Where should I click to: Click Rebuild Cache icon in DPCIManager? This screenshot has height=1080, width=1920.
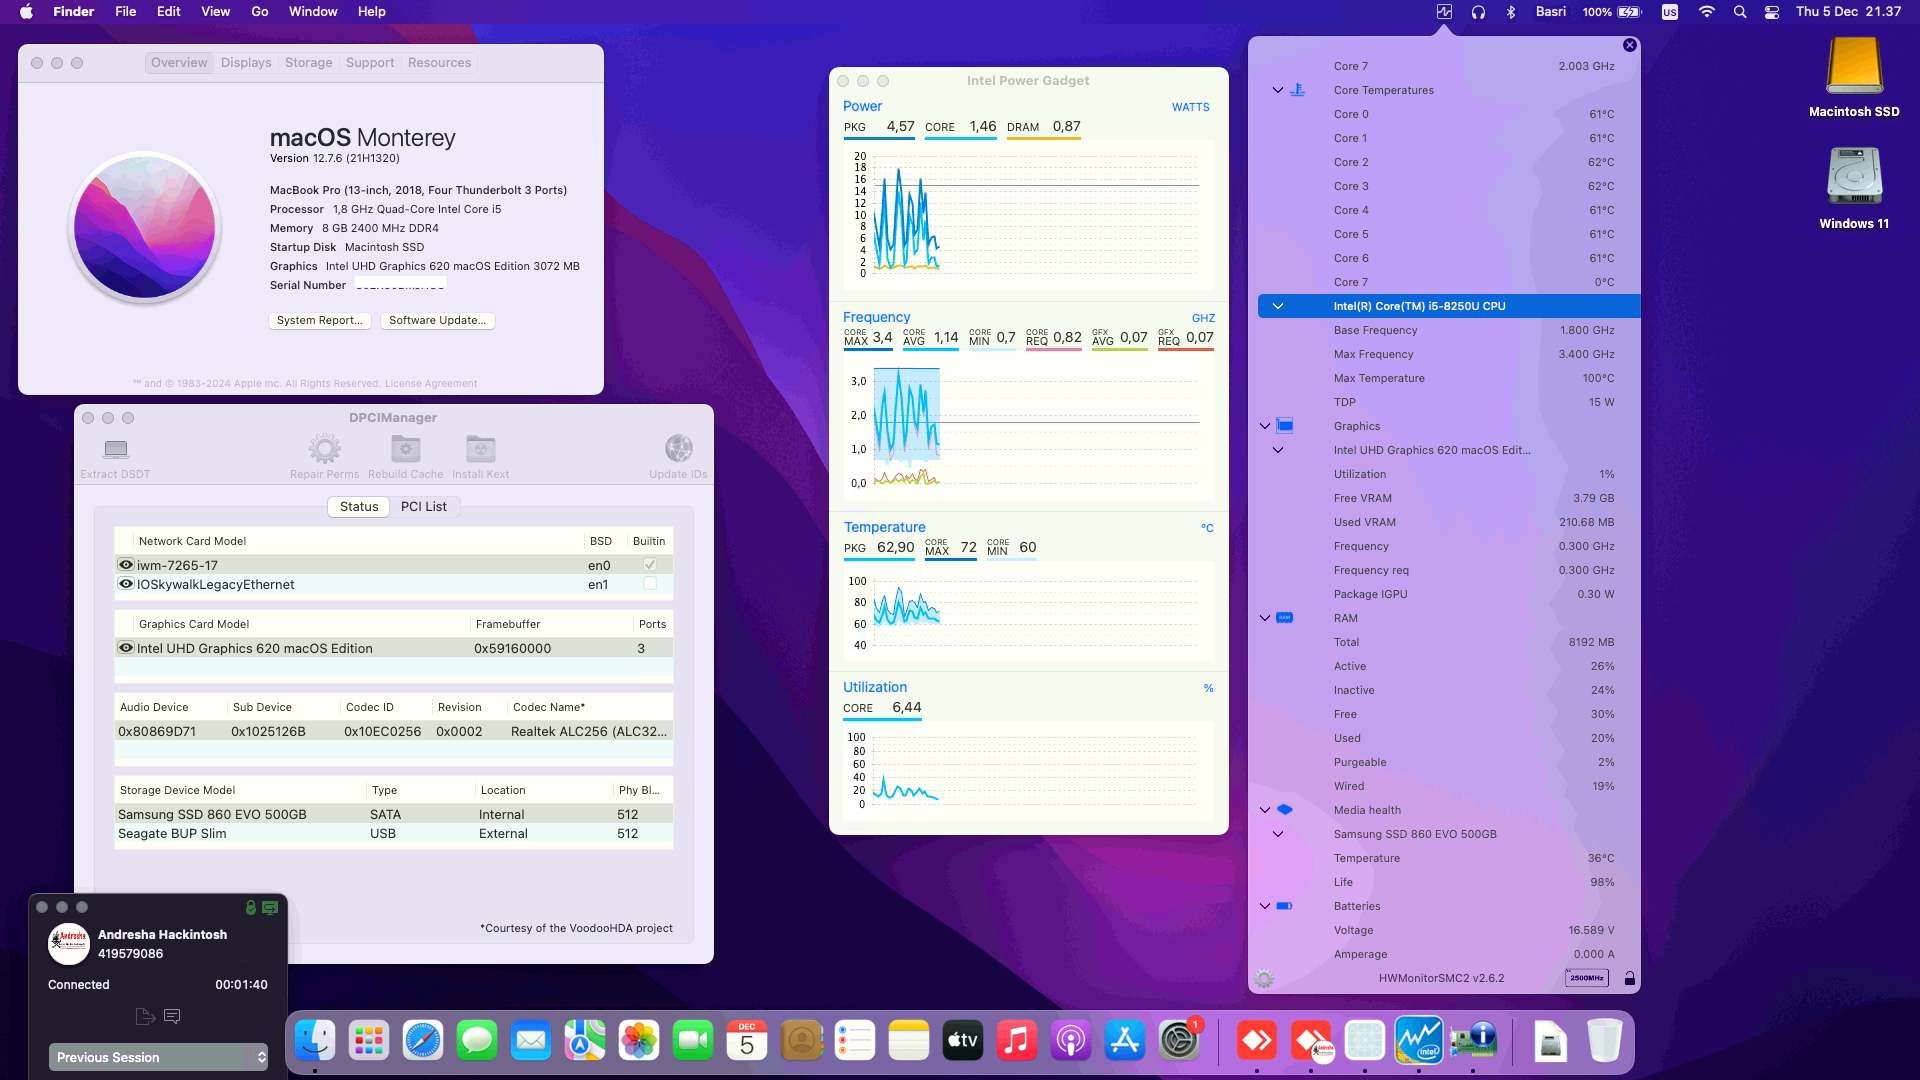click(405, 449)
